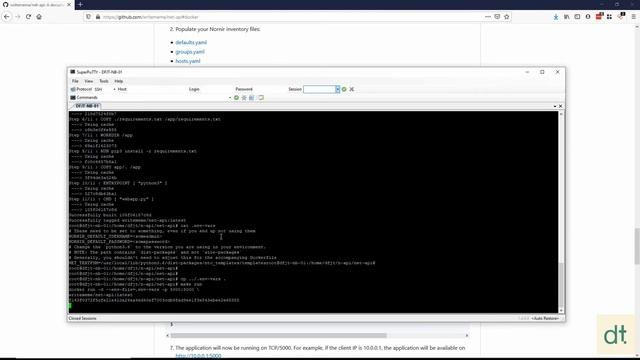
Task: Expand the Session dropdown arrow
Action: pos(338,89)
